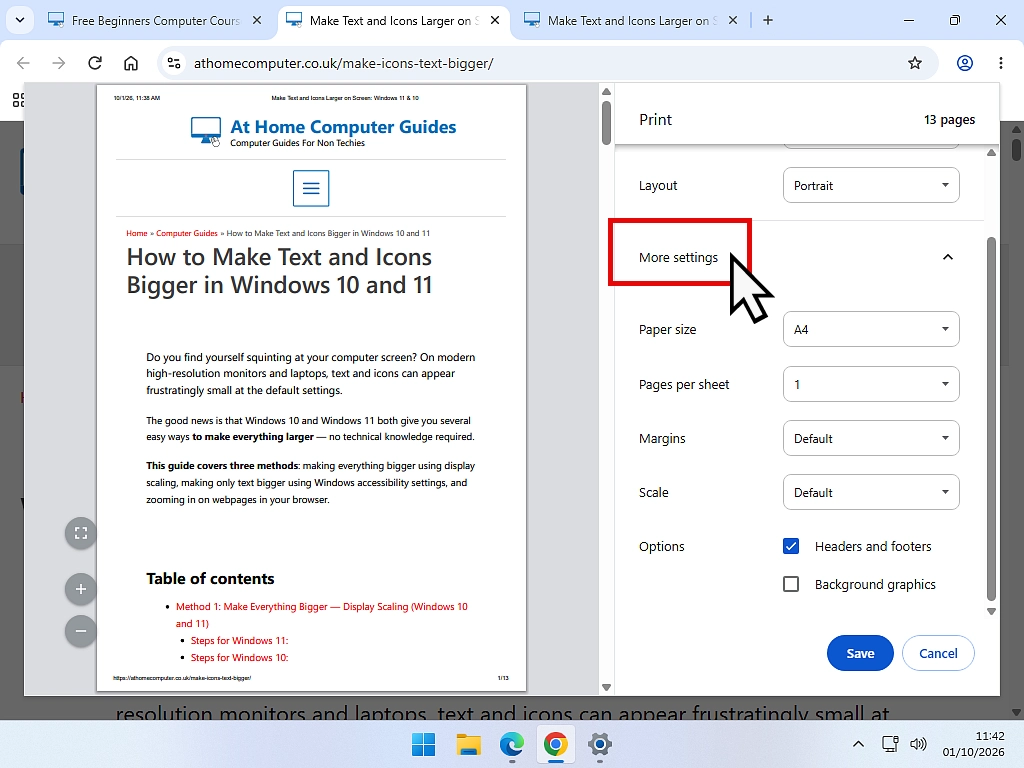Open the Chrome profile menu
The width and height of the screenshot is (1024, 768).
pos(965,63)
